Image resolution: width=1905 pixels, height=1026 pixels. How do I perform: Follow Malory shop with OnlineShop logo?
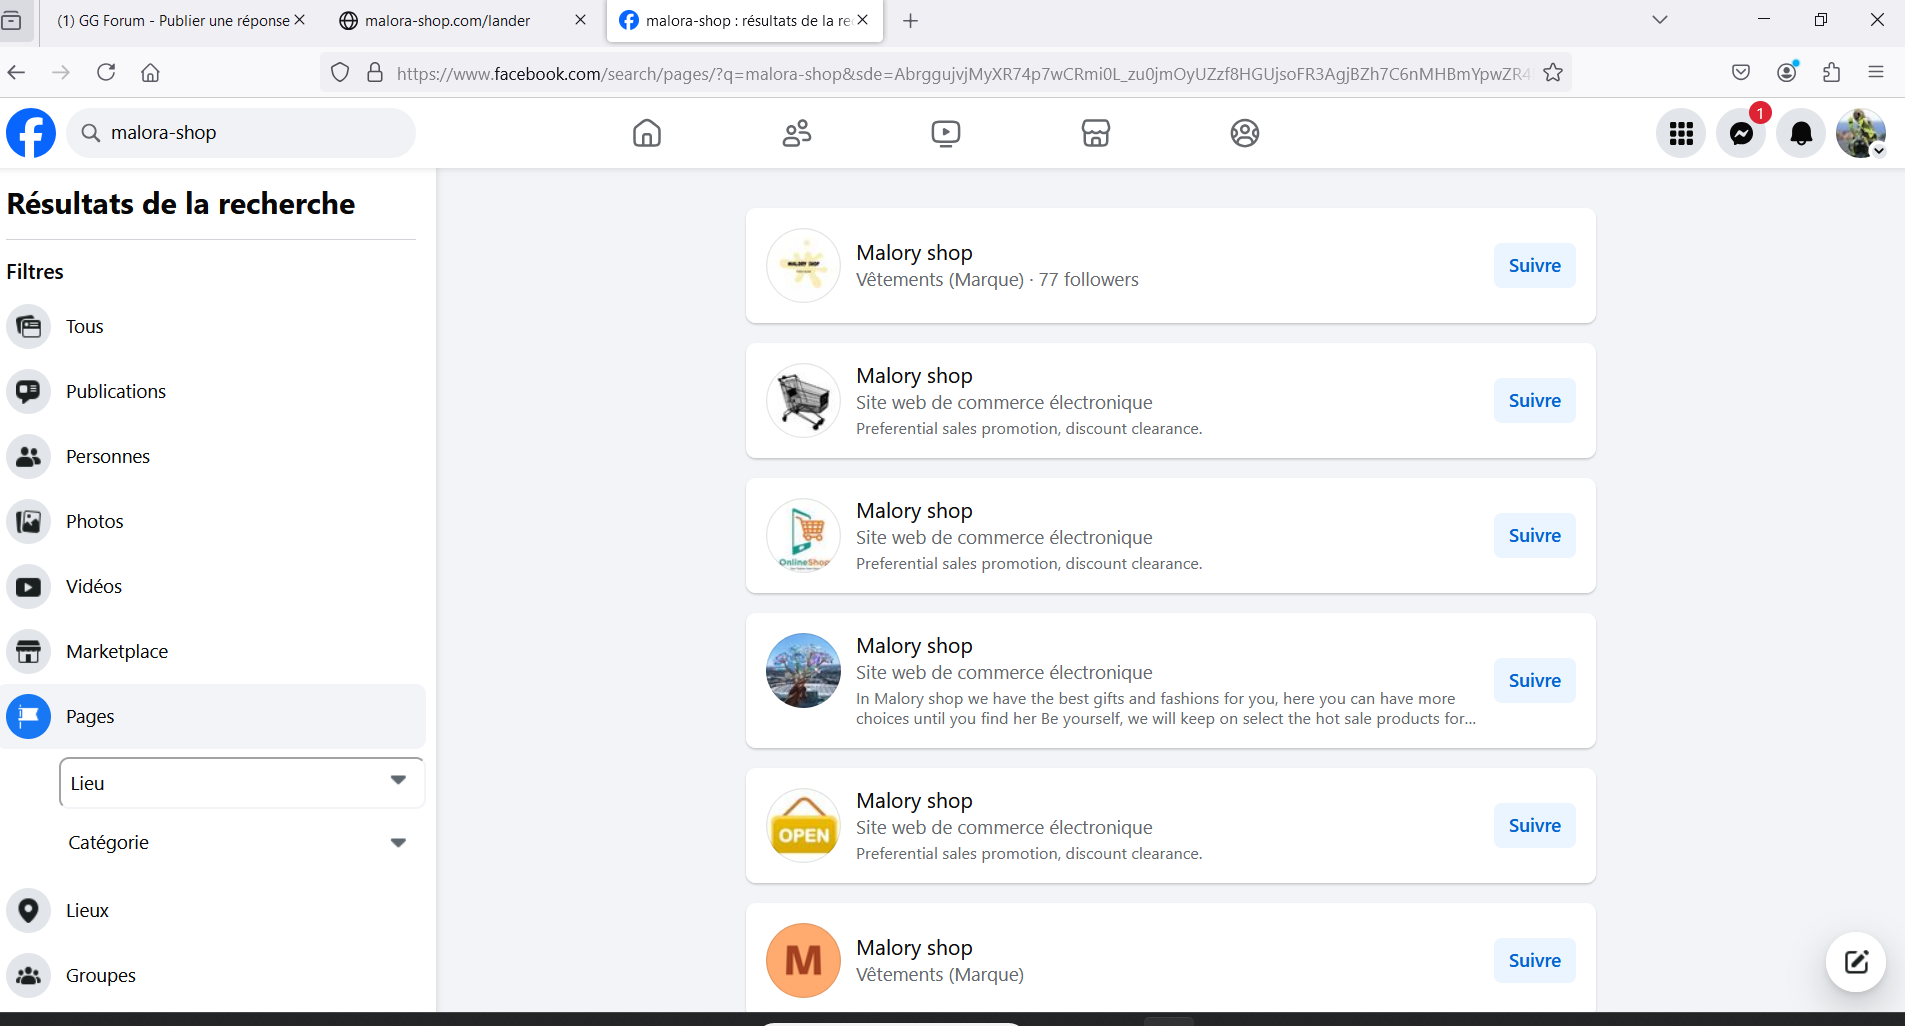1535,536
